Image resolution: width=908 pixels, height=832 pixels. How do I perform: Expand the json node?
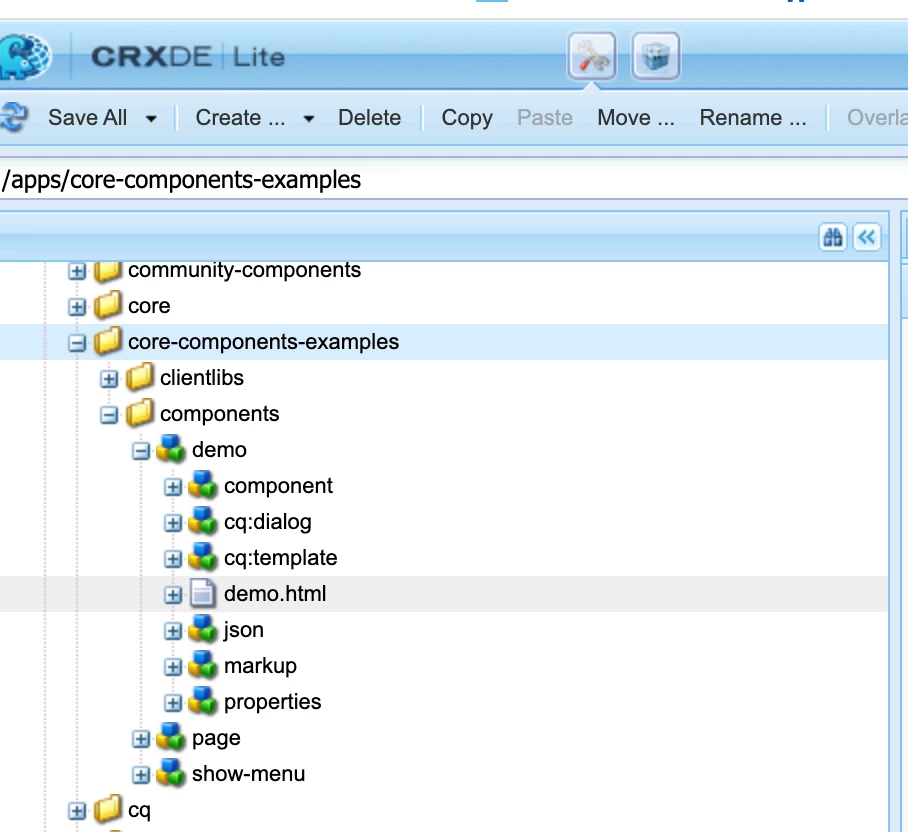coord(173,631)
